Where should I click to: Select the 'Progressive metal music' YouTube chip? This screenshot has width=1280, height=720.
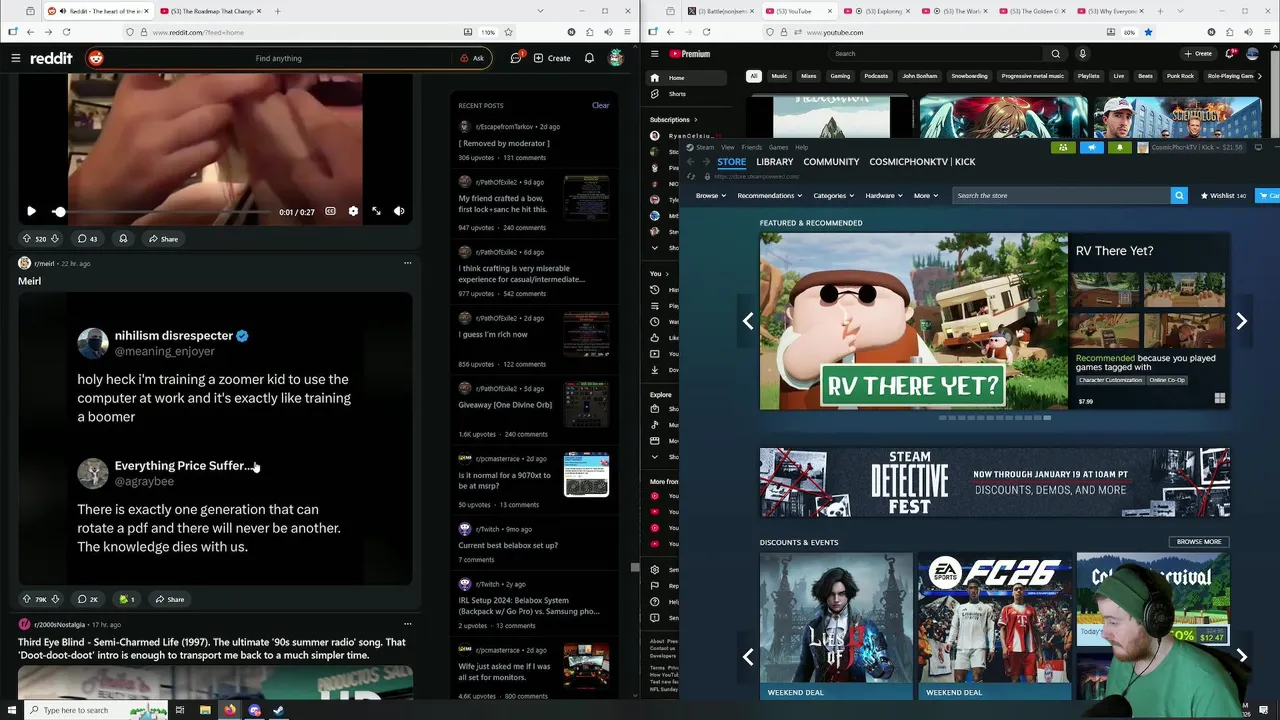1033,76
